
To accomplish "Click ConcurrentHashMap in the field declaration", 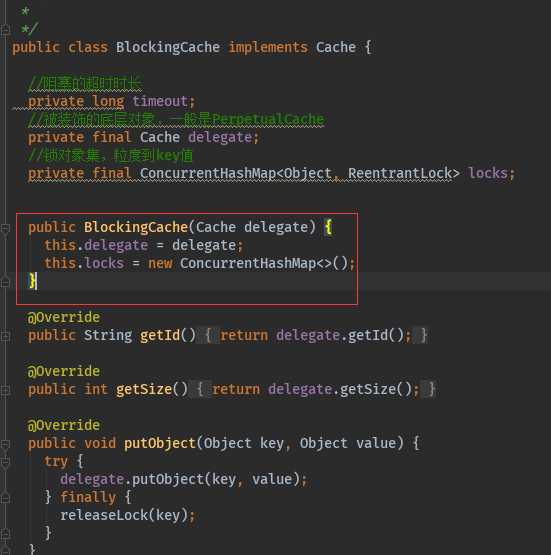I will point(207,173).
